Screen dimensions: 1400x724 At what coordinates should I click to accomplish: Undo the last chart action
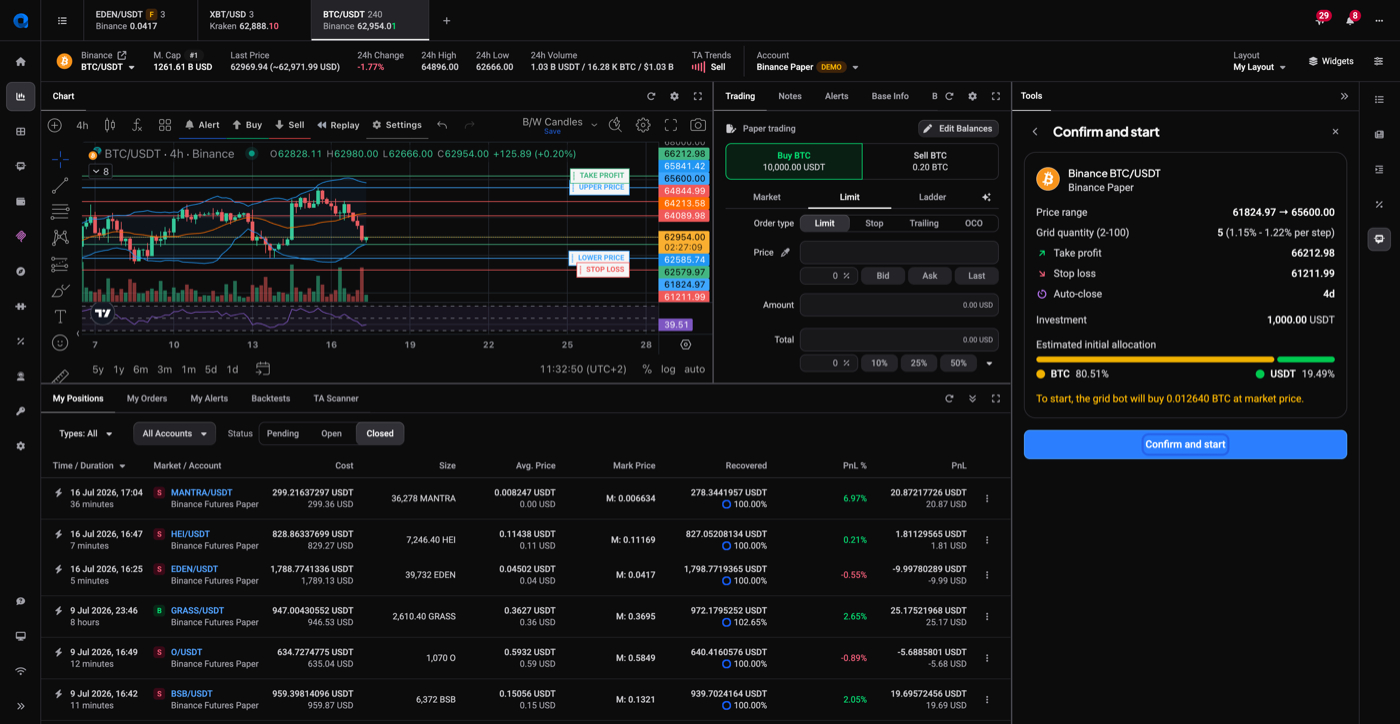[442, 125]
